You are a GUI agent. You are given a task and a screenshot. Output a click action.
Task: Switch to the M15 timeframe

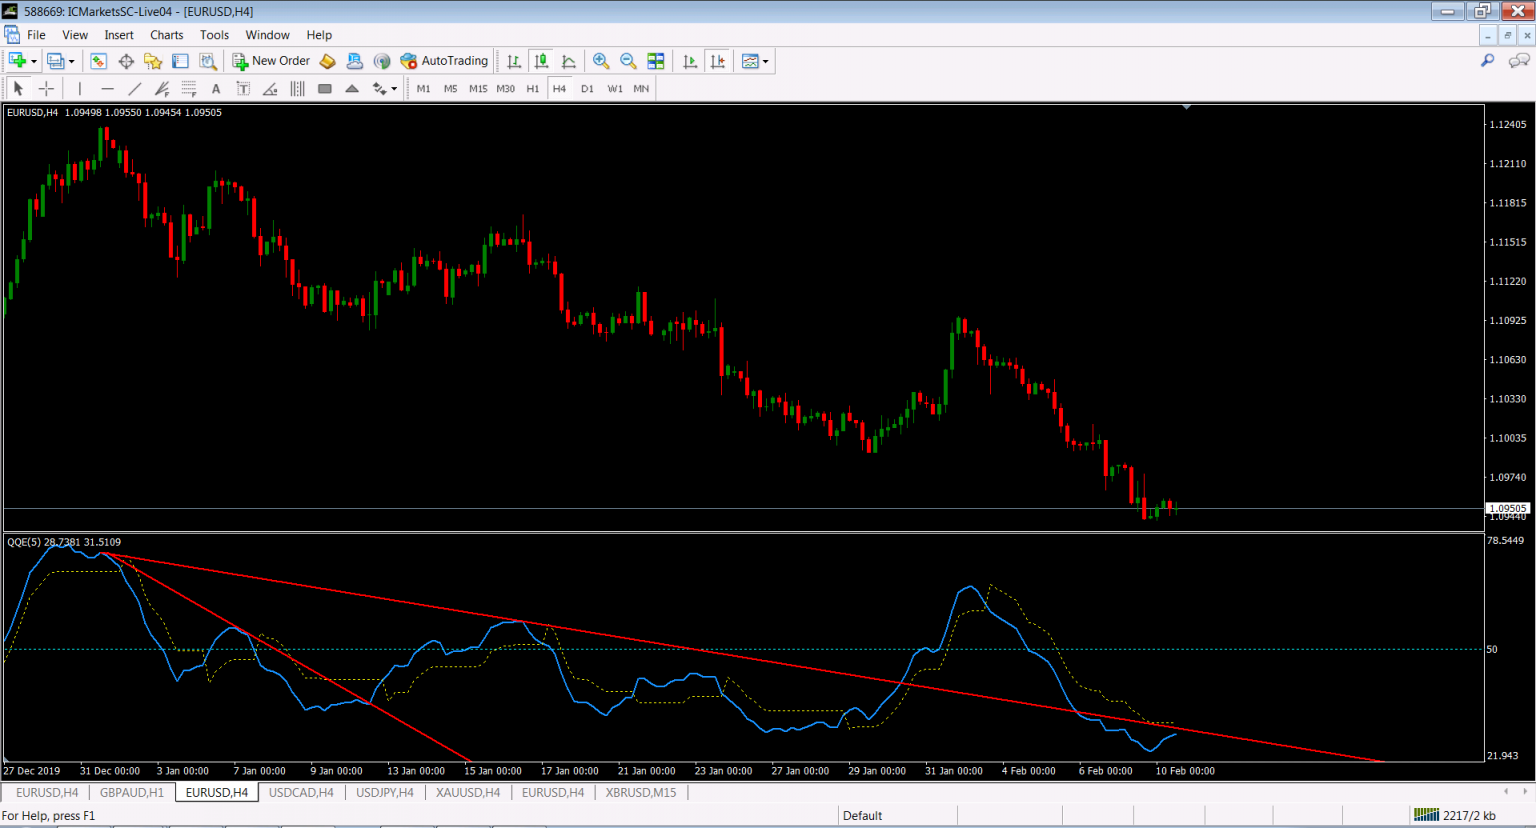(478, 89)
